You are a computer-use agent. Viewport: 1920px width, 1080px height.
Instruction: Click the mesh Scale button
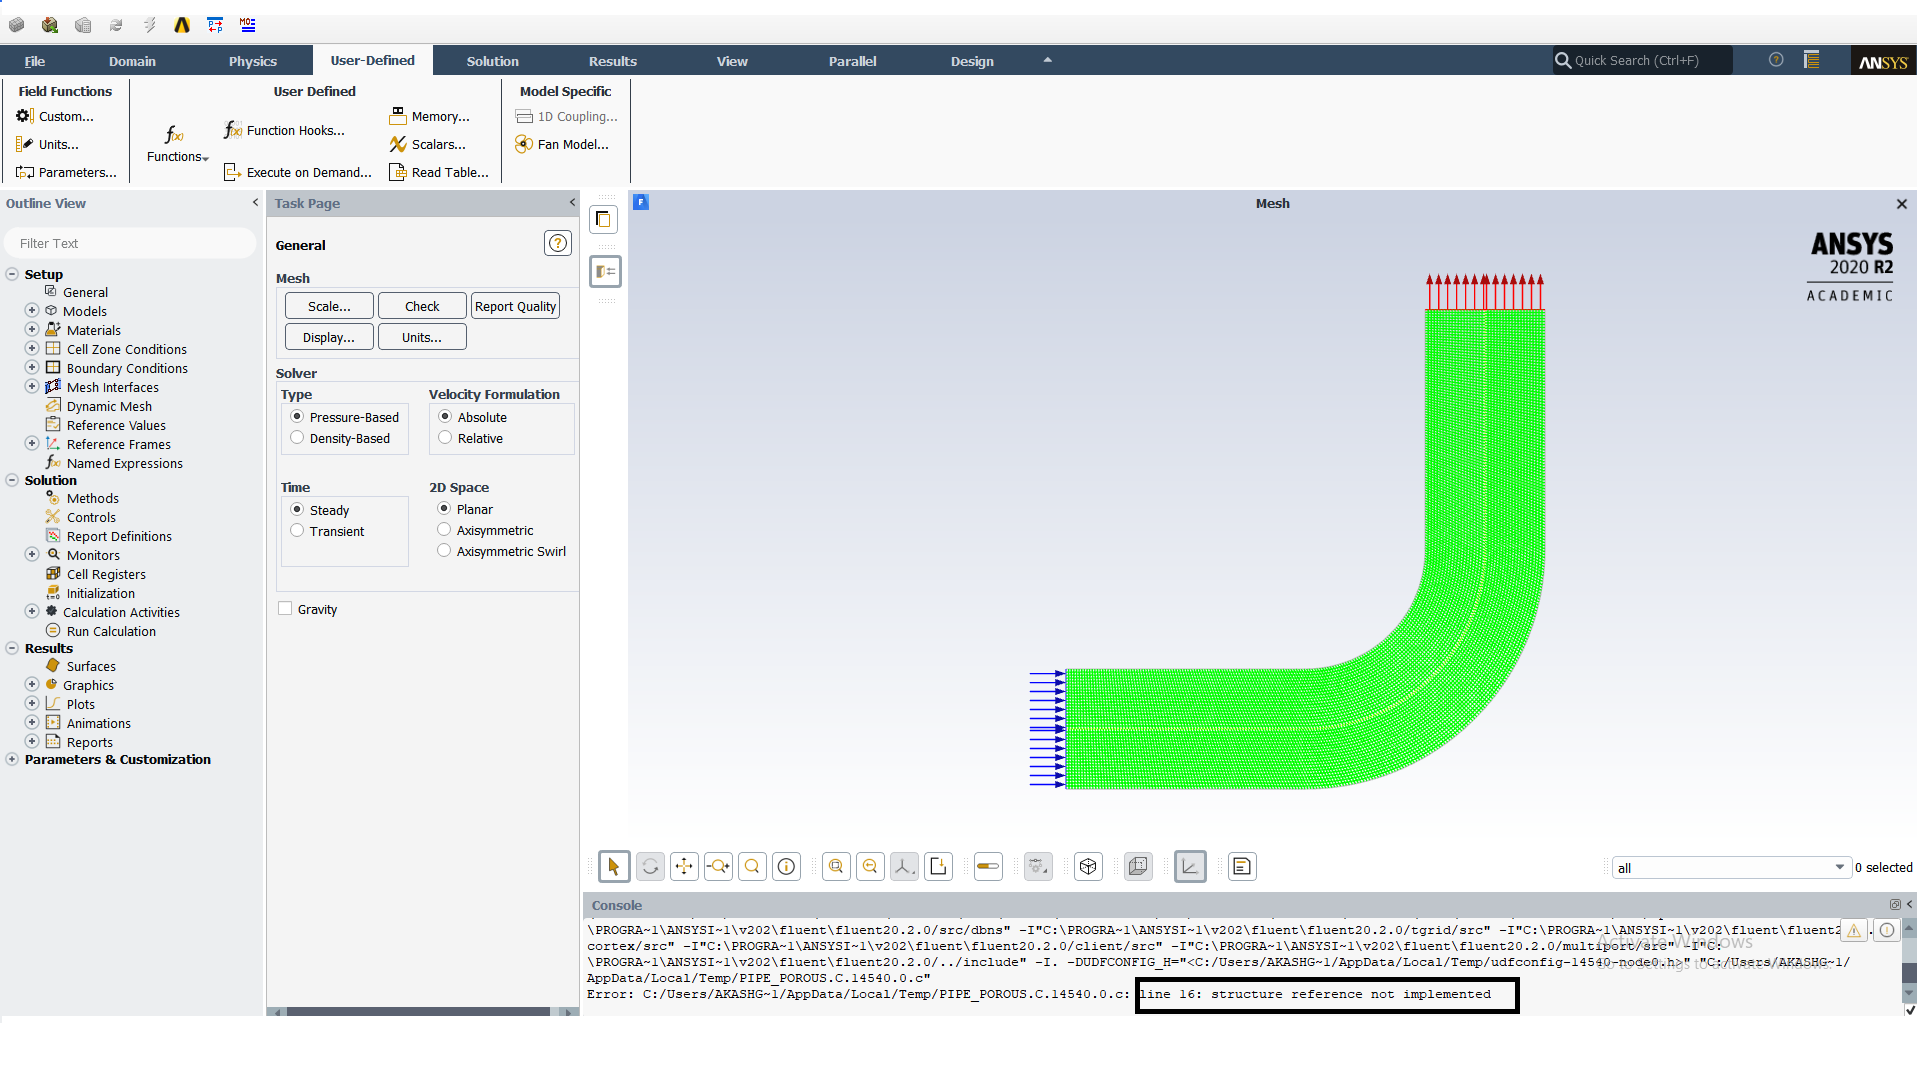coord(329,306)
